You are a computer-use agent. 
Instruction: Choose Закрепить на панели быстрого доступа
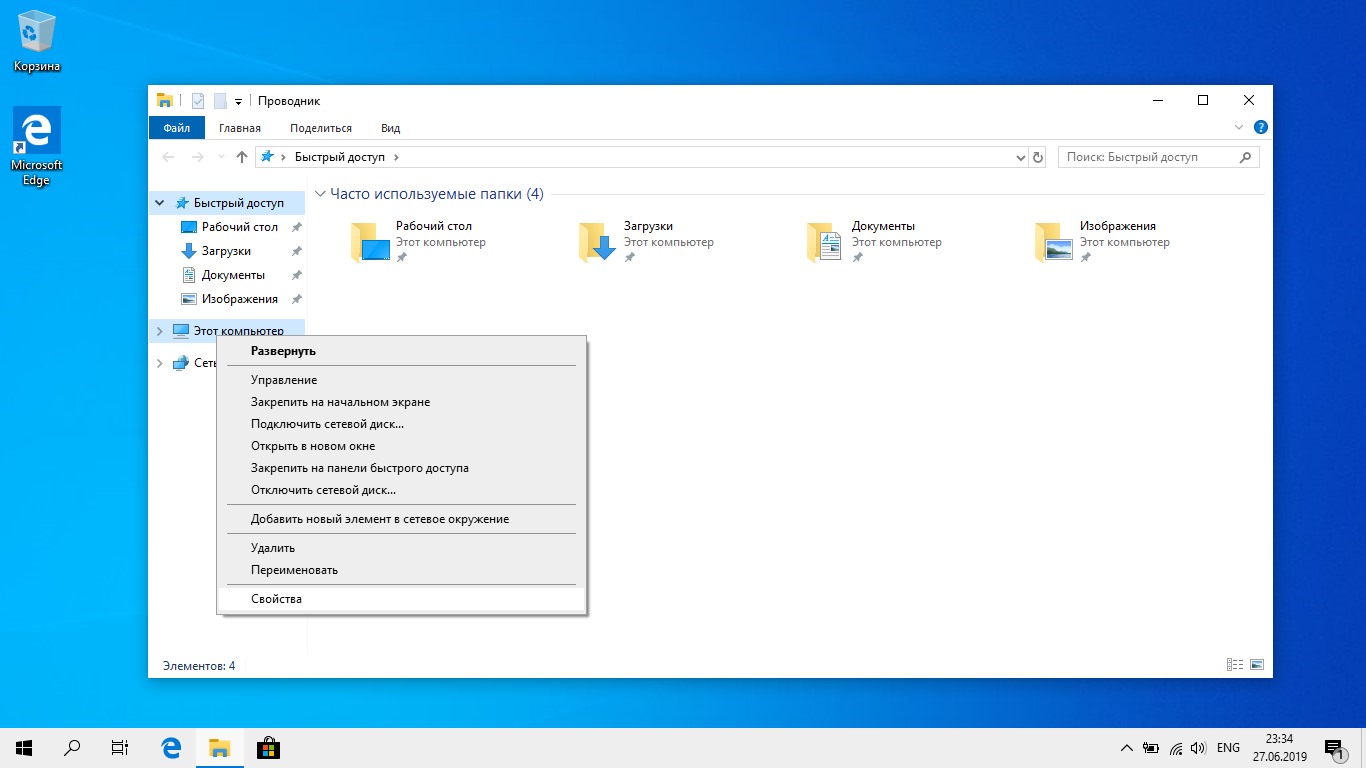(401, 468)
